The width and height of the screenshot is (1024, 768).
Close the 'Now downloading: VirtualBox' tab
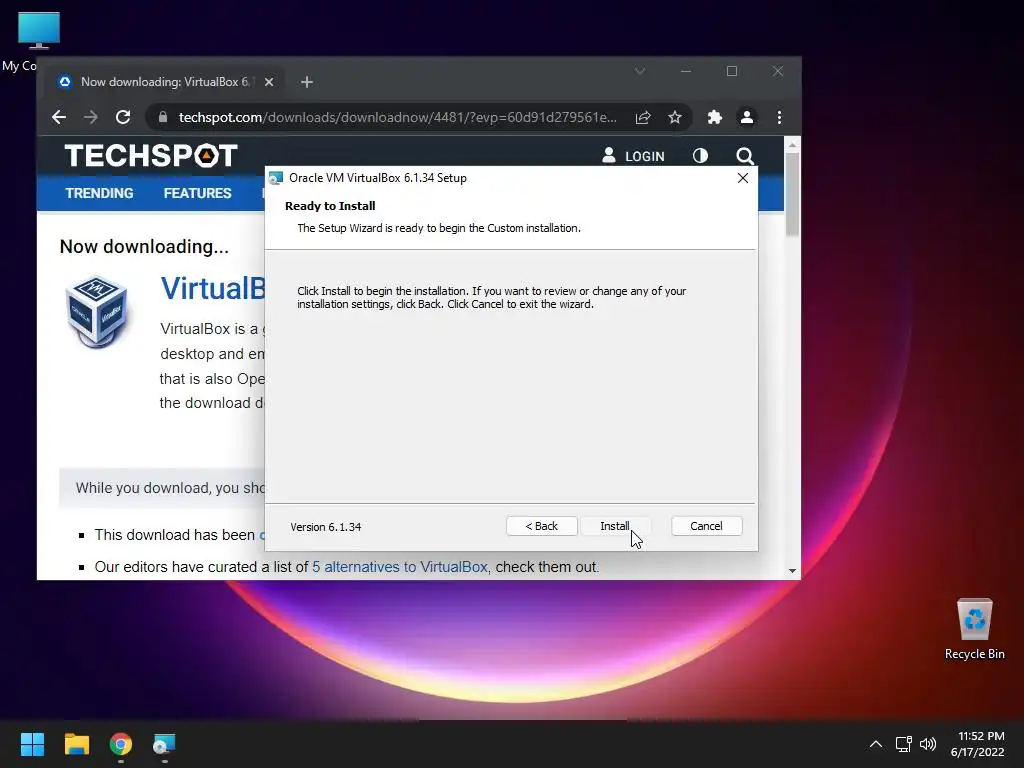point(269,82)
